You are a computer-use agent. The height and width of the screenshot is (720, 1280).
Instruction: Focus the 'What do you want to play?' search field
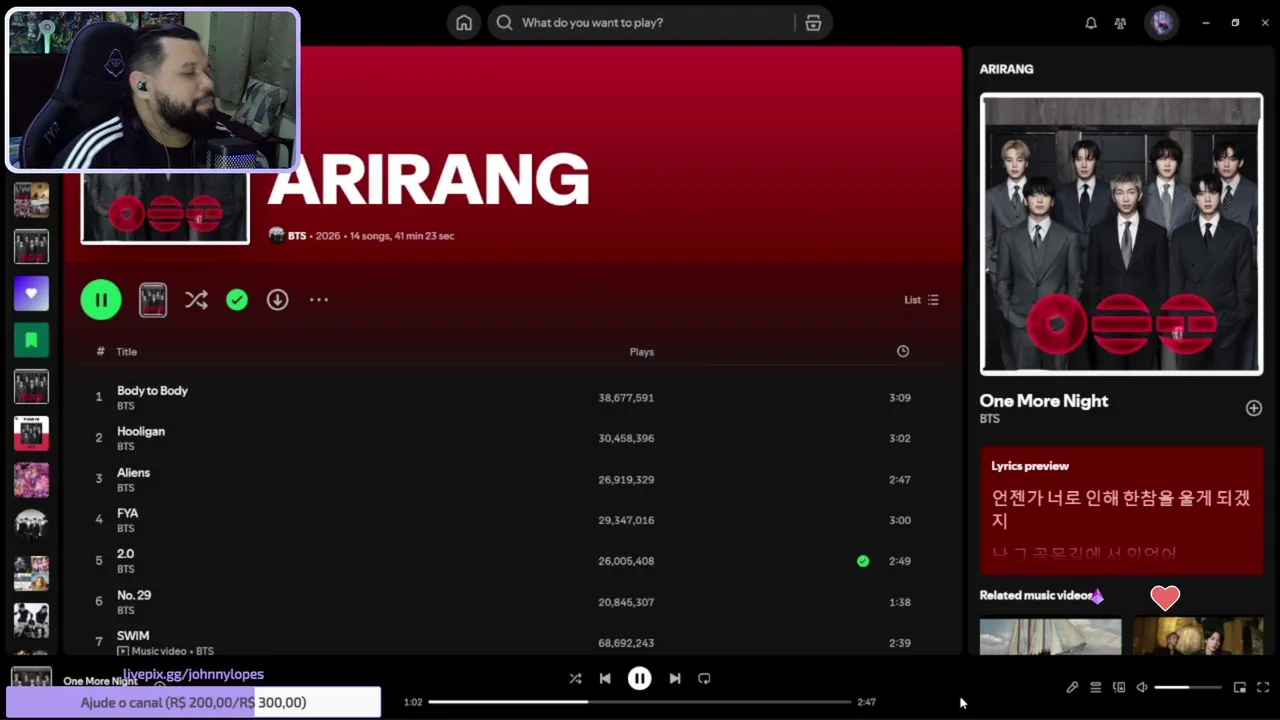(640, 23)
